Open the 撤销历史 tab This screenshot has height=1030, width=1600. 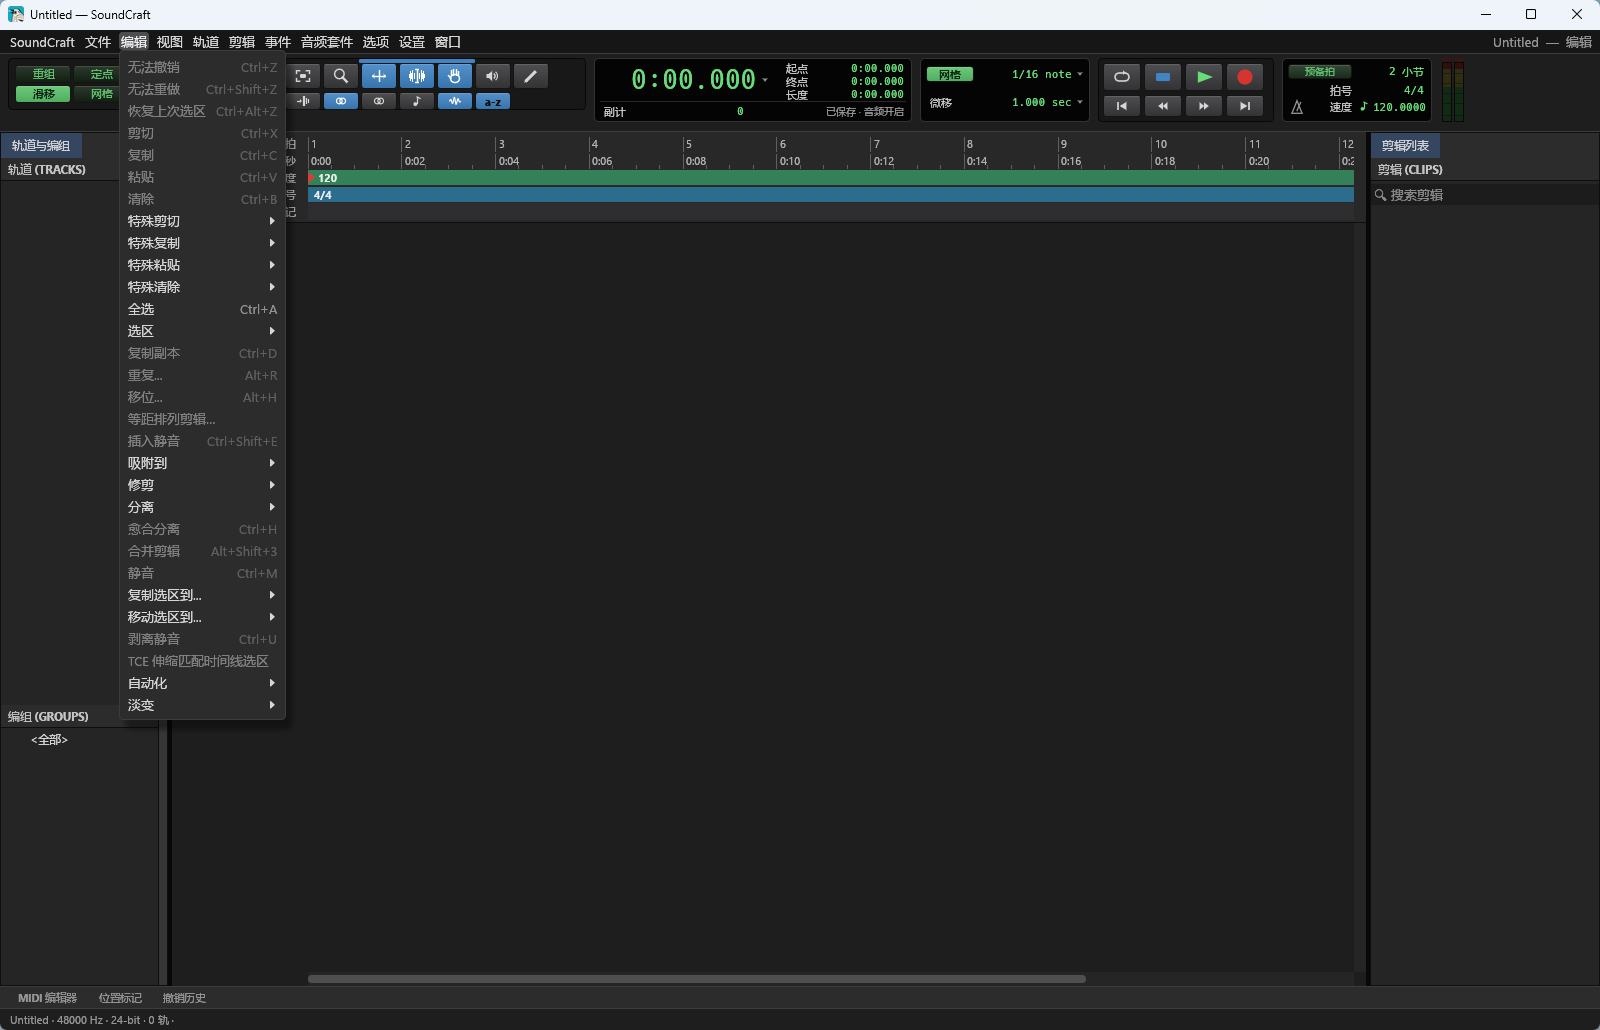(x=184, y=998)
